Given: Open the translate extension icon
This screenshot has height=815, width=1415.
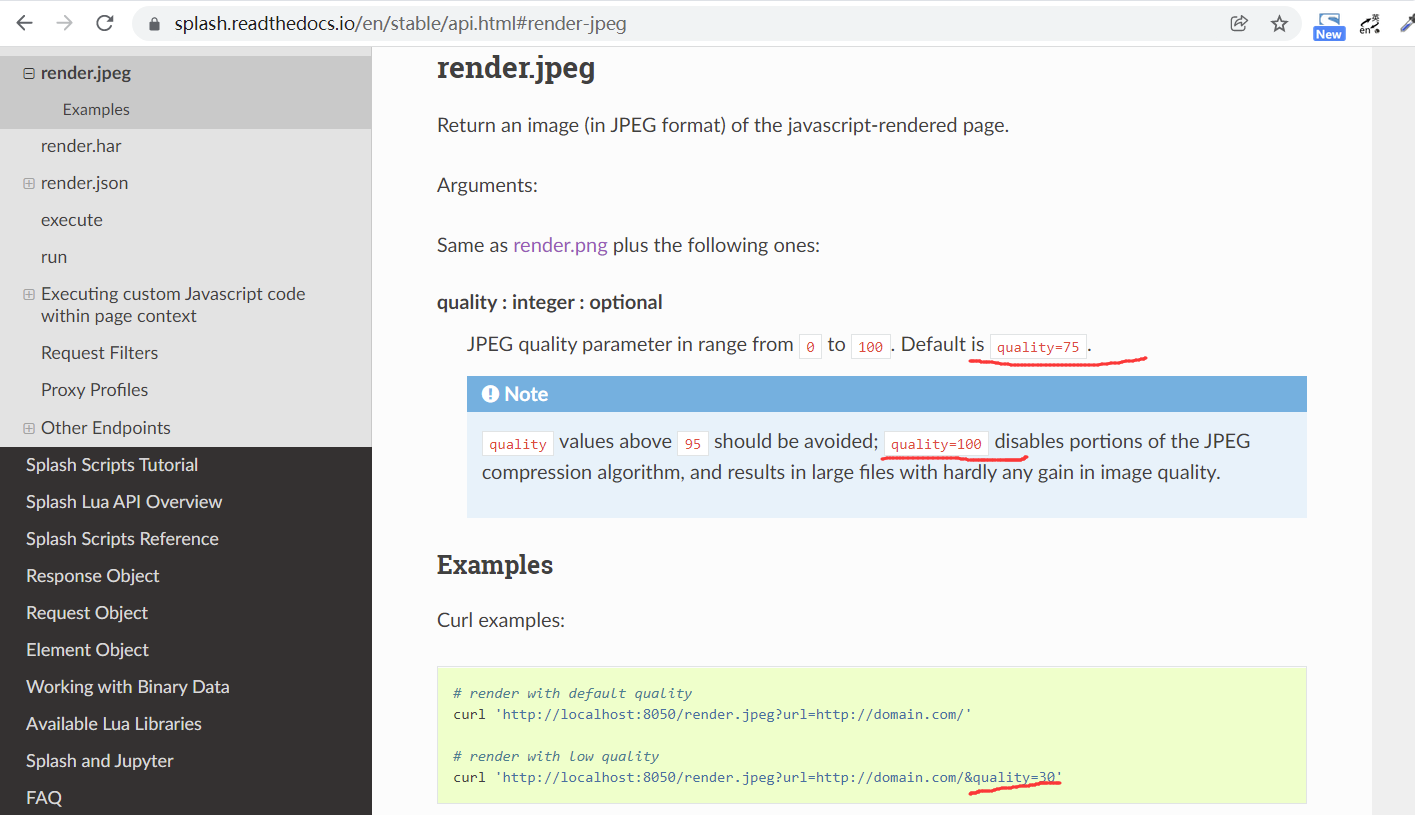Looking at the screenshot, I should (1370, 24).
